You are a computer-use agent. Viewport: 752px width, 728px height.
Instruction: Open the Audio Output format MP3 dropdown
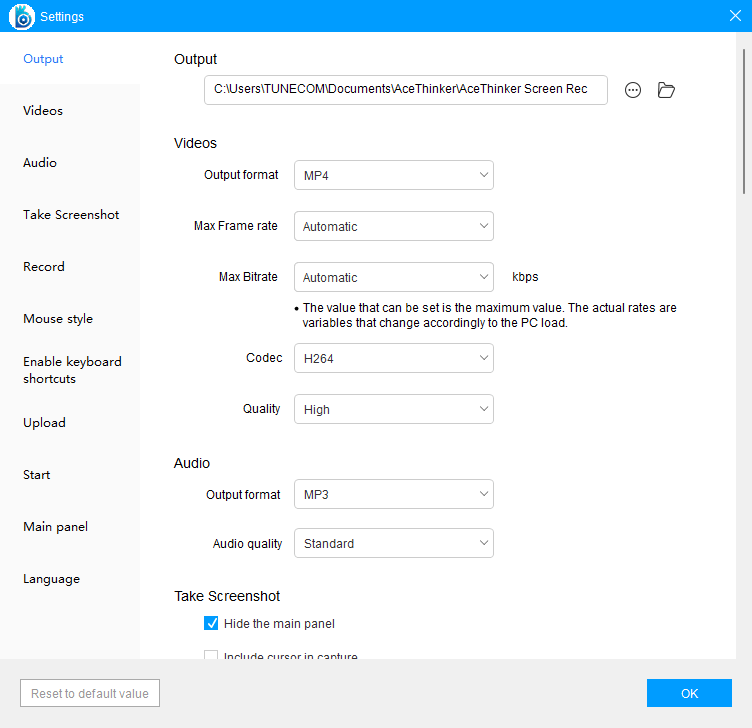(x=394, y=494)
